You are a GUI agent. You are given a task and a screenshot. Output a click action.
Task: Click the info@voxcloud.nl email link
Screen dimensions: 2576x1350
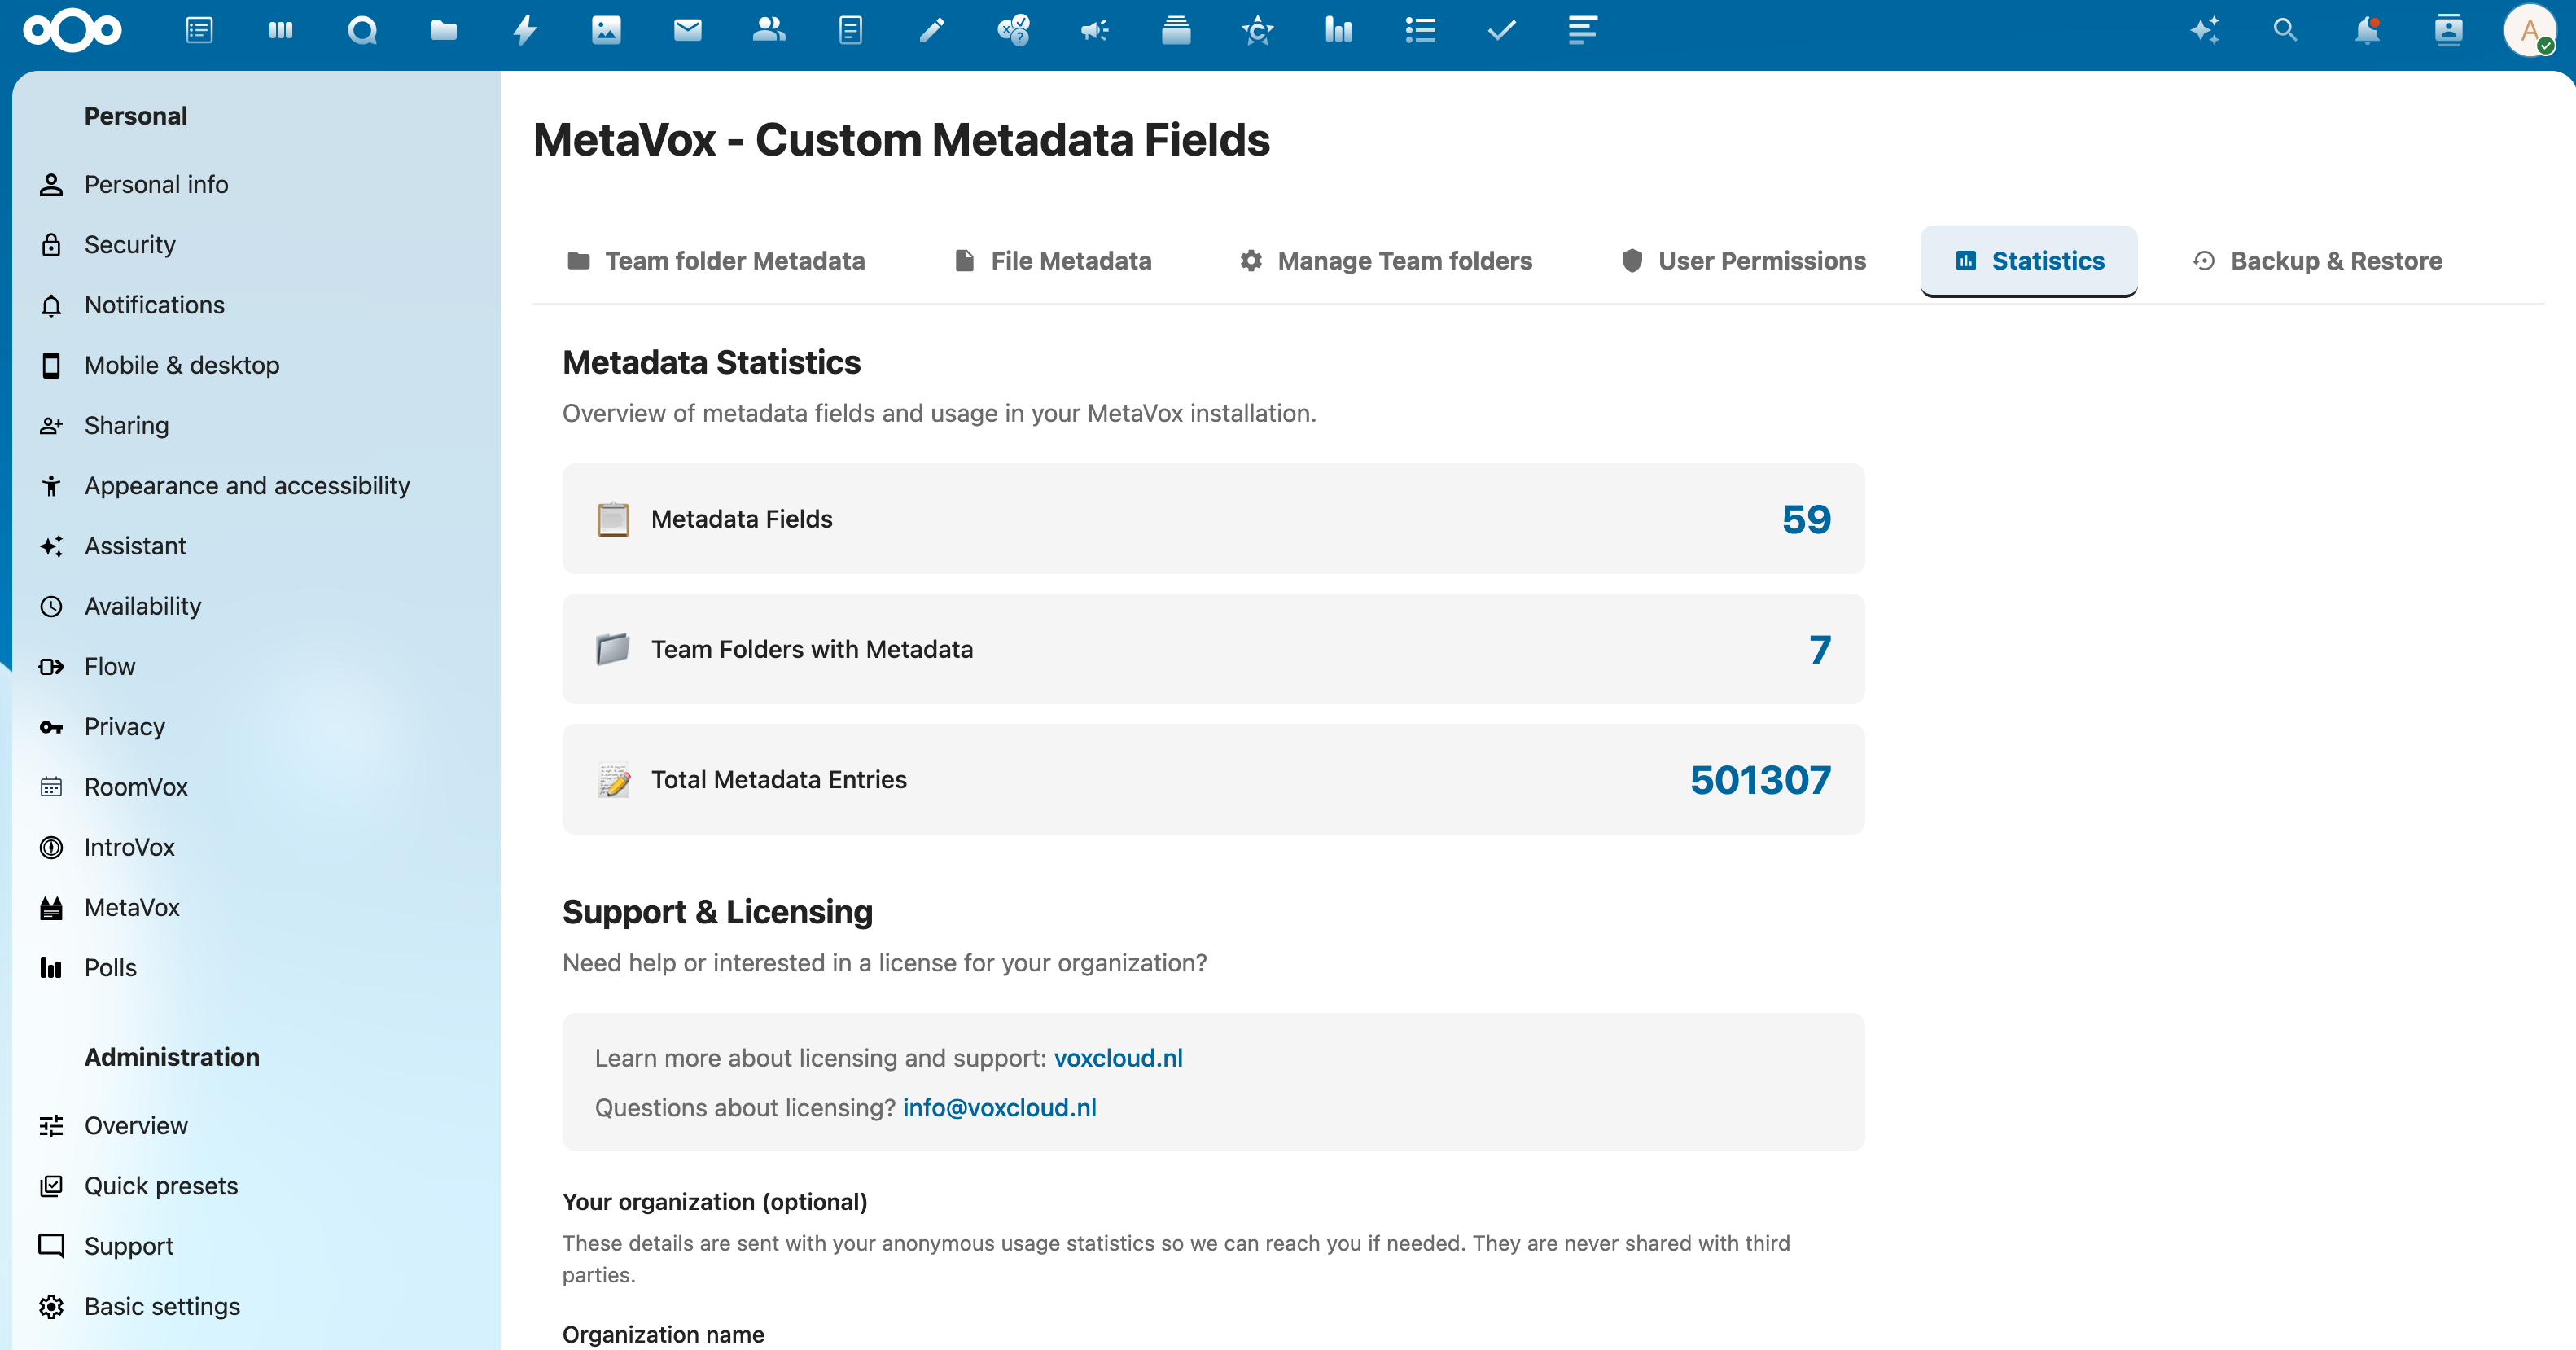point(999,1108)
